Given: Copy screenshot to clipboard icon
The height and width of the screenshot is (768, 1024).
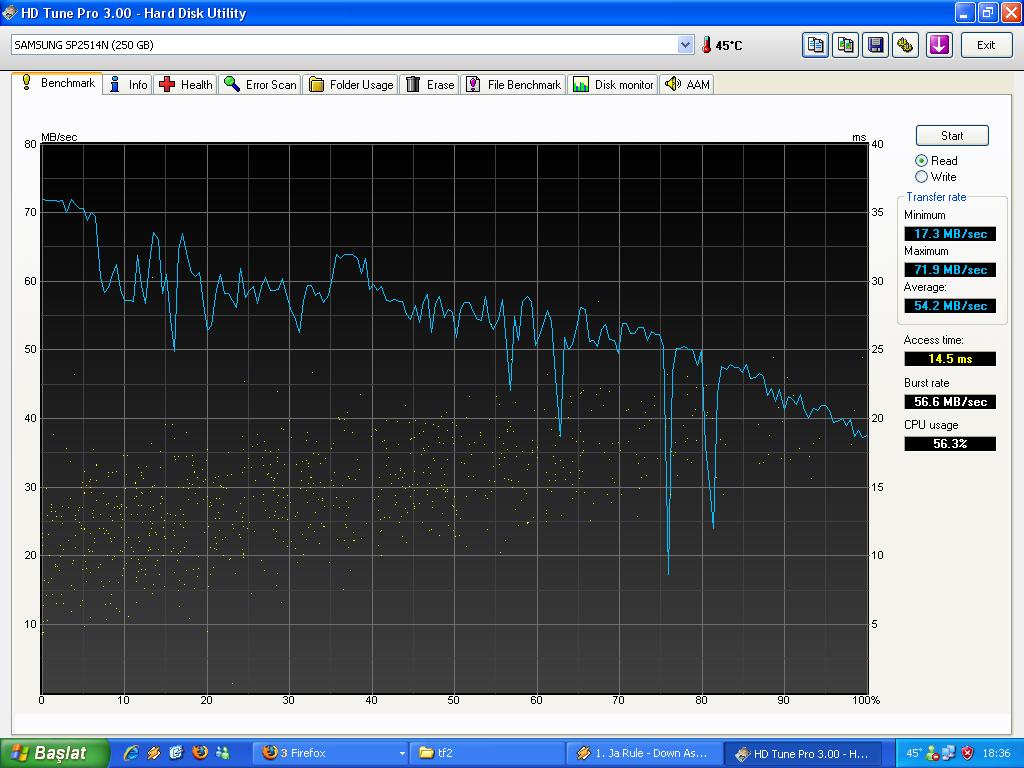Looking at the screenshot, I should click(x=846, y=45).
